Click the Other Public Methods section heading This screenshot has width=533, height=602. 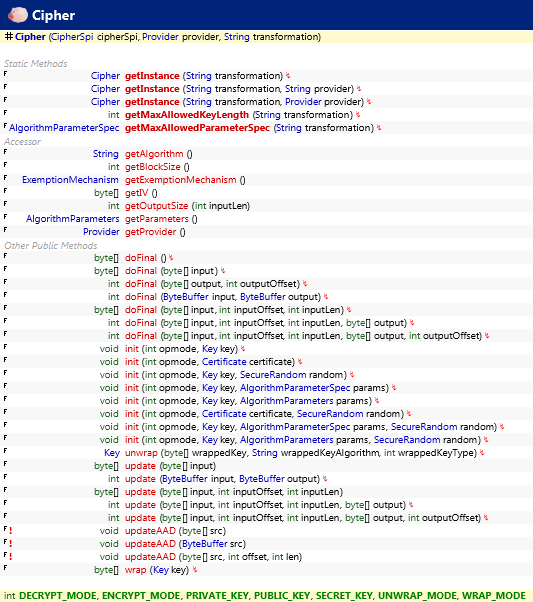pos(50,245)
